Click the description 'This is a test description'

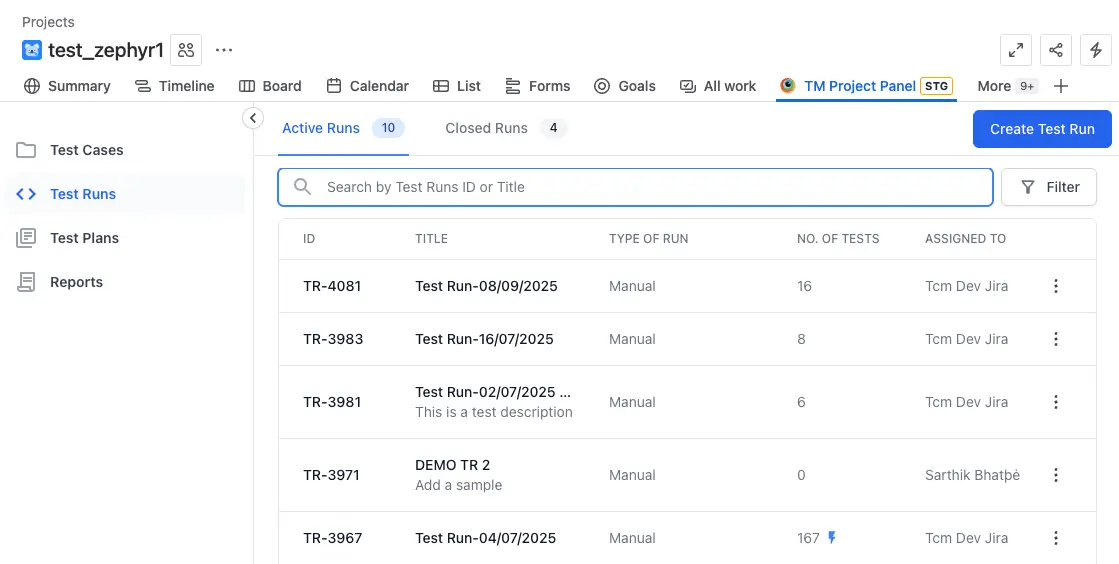(x=494, y=412)
